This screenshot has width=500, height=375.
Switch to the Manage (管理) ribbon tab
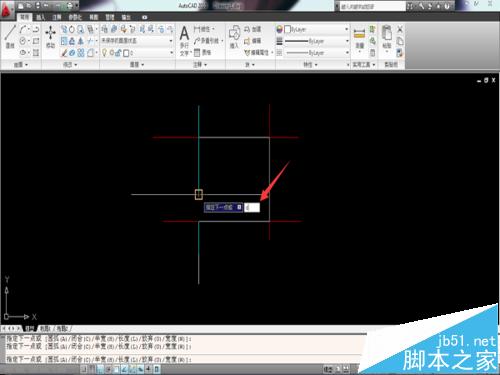[110, 17]
